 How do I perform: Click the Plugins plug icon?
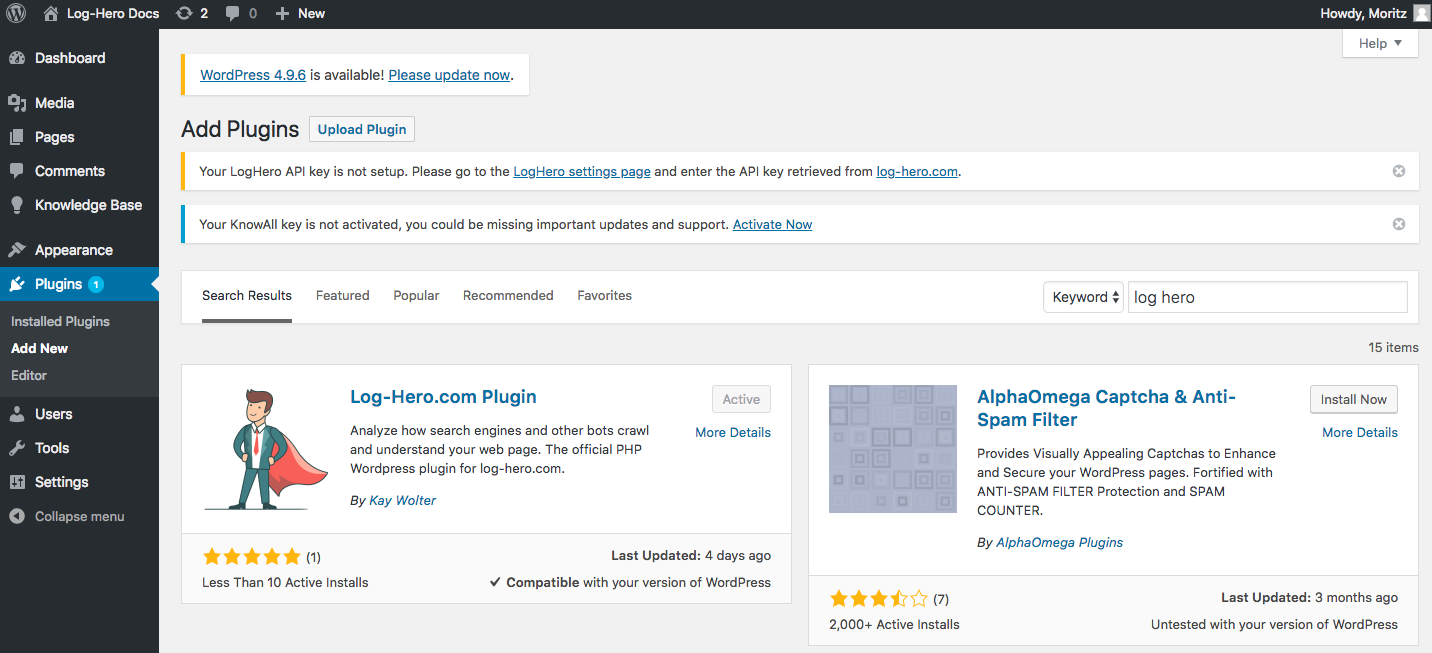pyautogui.click(x=17, y=284)
